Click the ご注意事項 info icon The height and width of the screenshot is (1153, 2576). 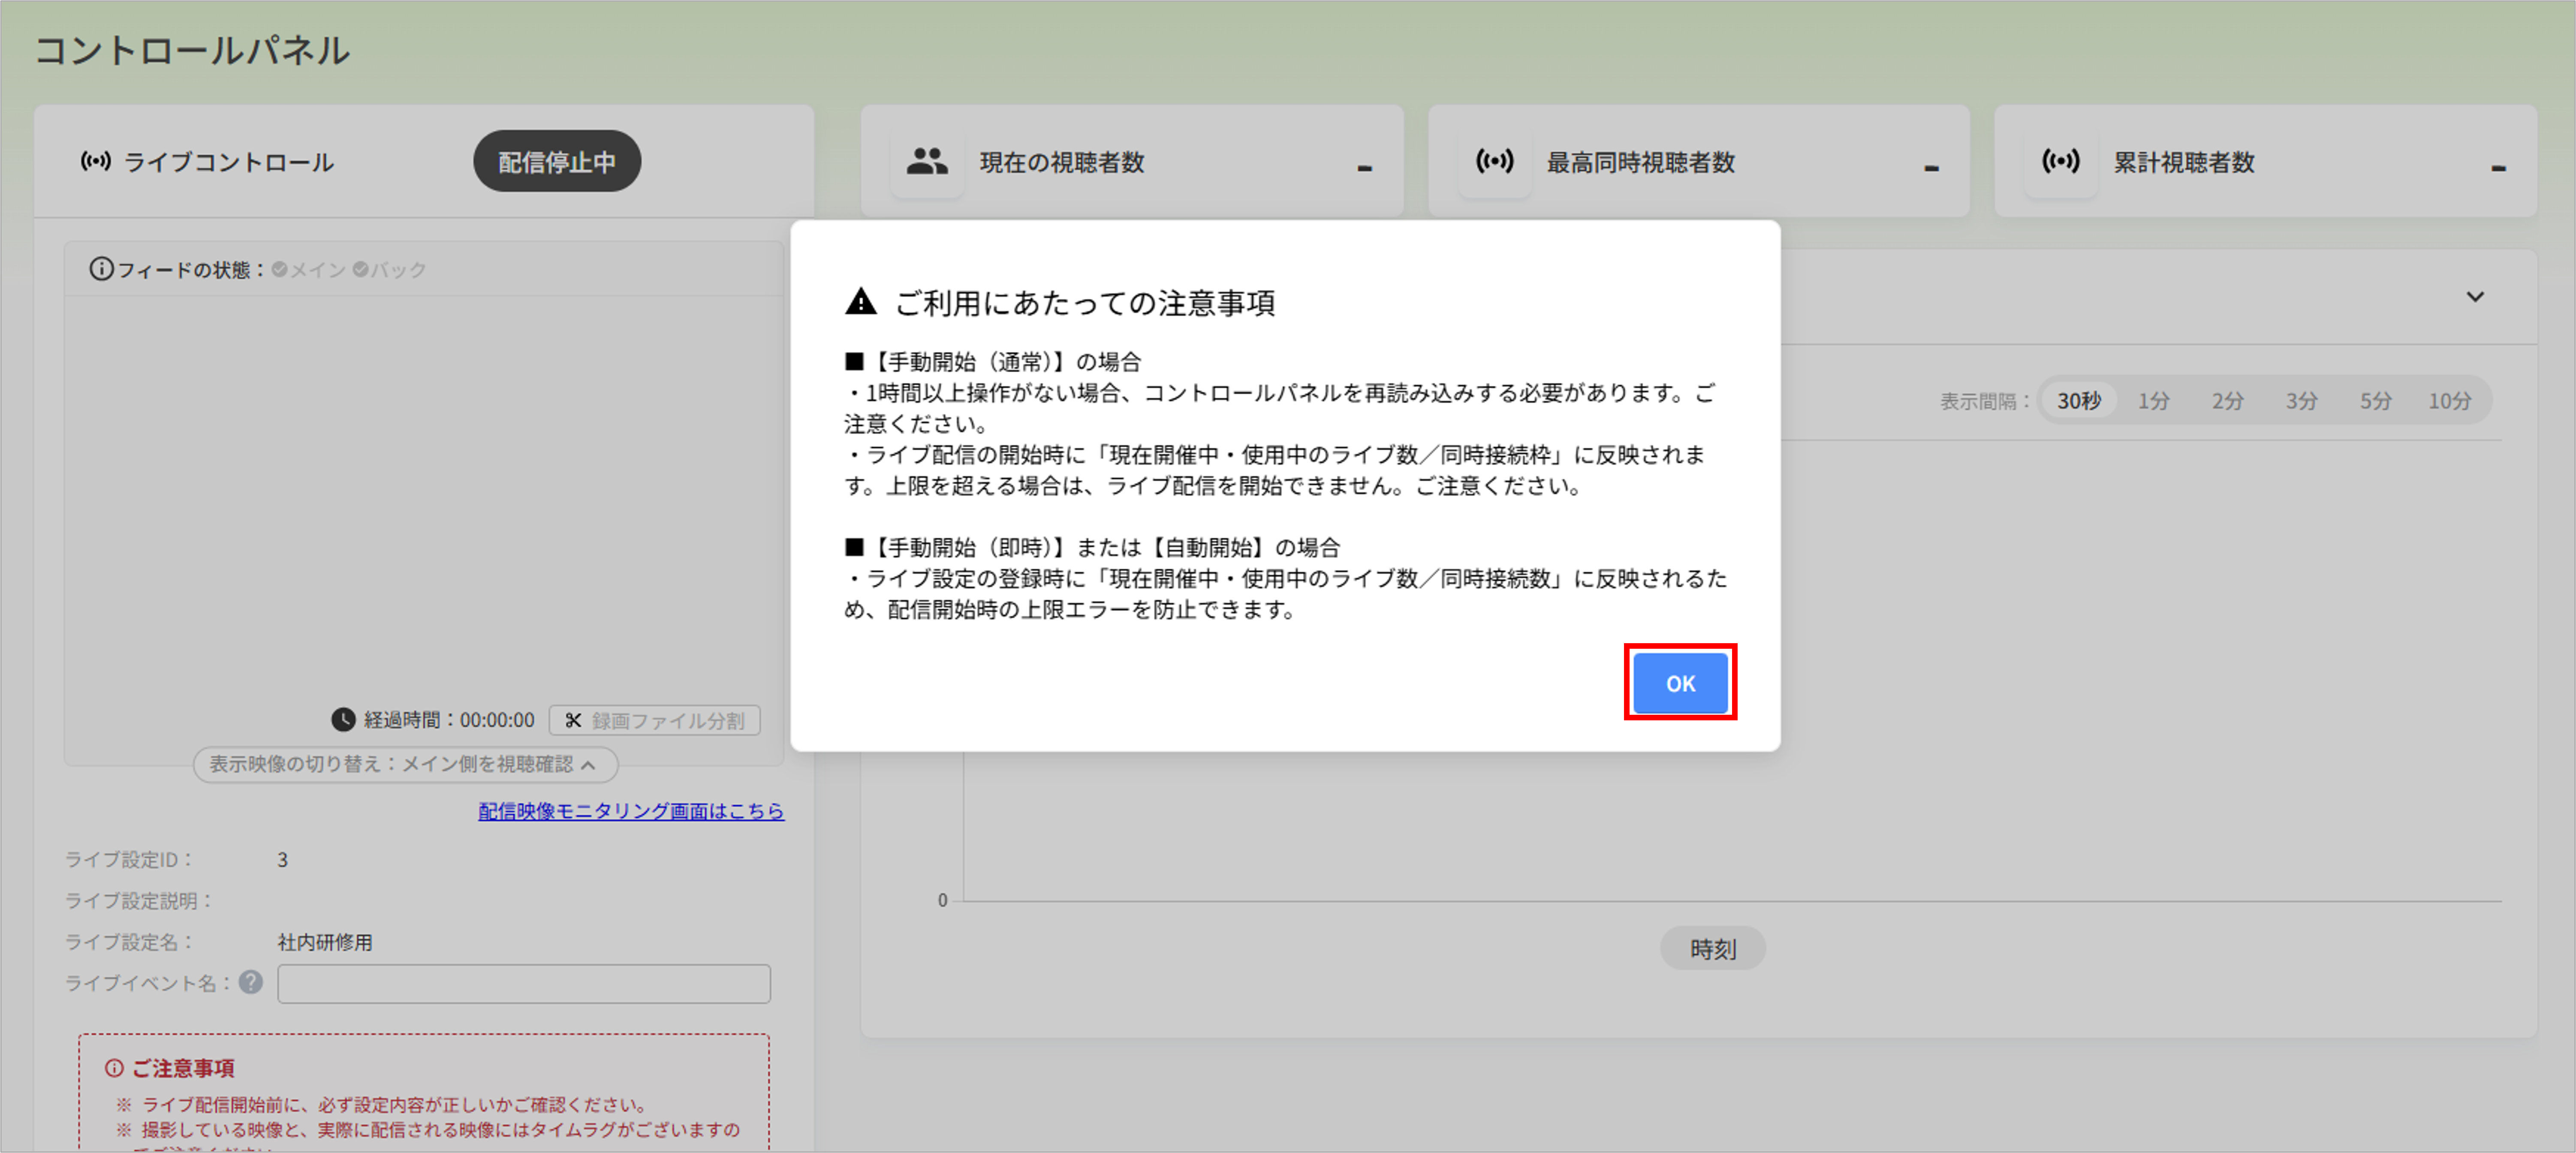[114, 1068]
